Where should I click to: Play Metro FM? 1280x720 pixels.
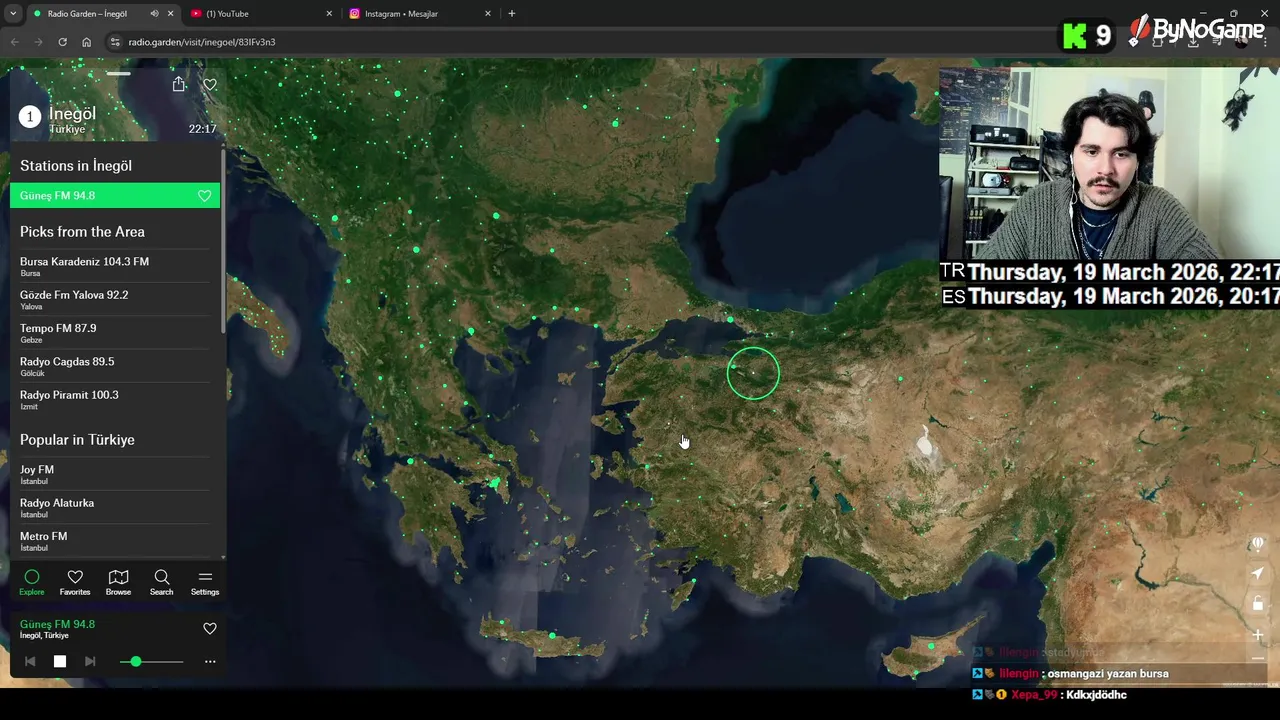click(x=115, y=541)
